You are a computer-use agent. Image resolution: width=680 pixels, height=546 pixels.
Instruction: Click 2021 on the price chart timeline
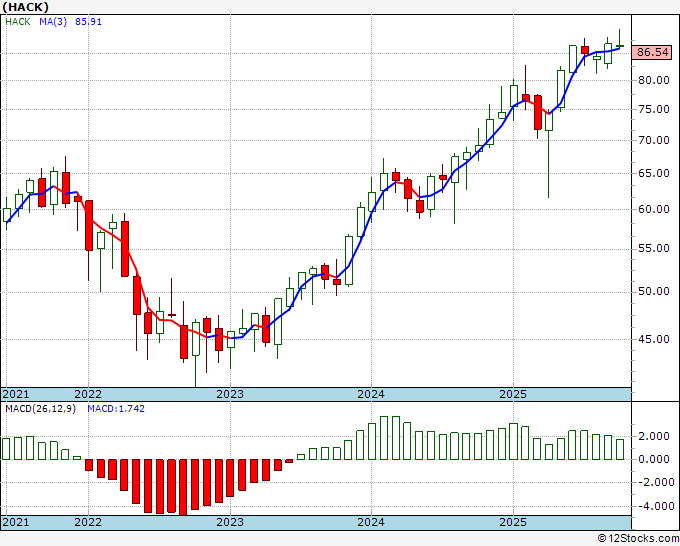tap(16, 394)
